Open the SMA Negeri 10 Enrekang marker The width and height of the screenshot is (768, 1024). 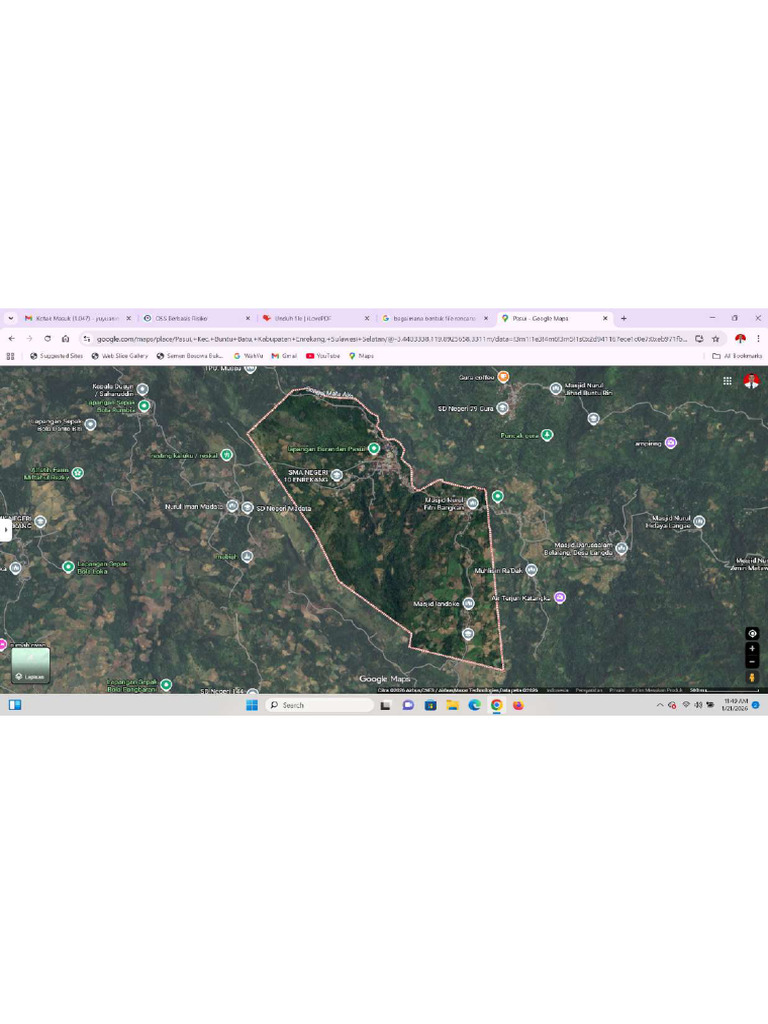pos(336,475)
